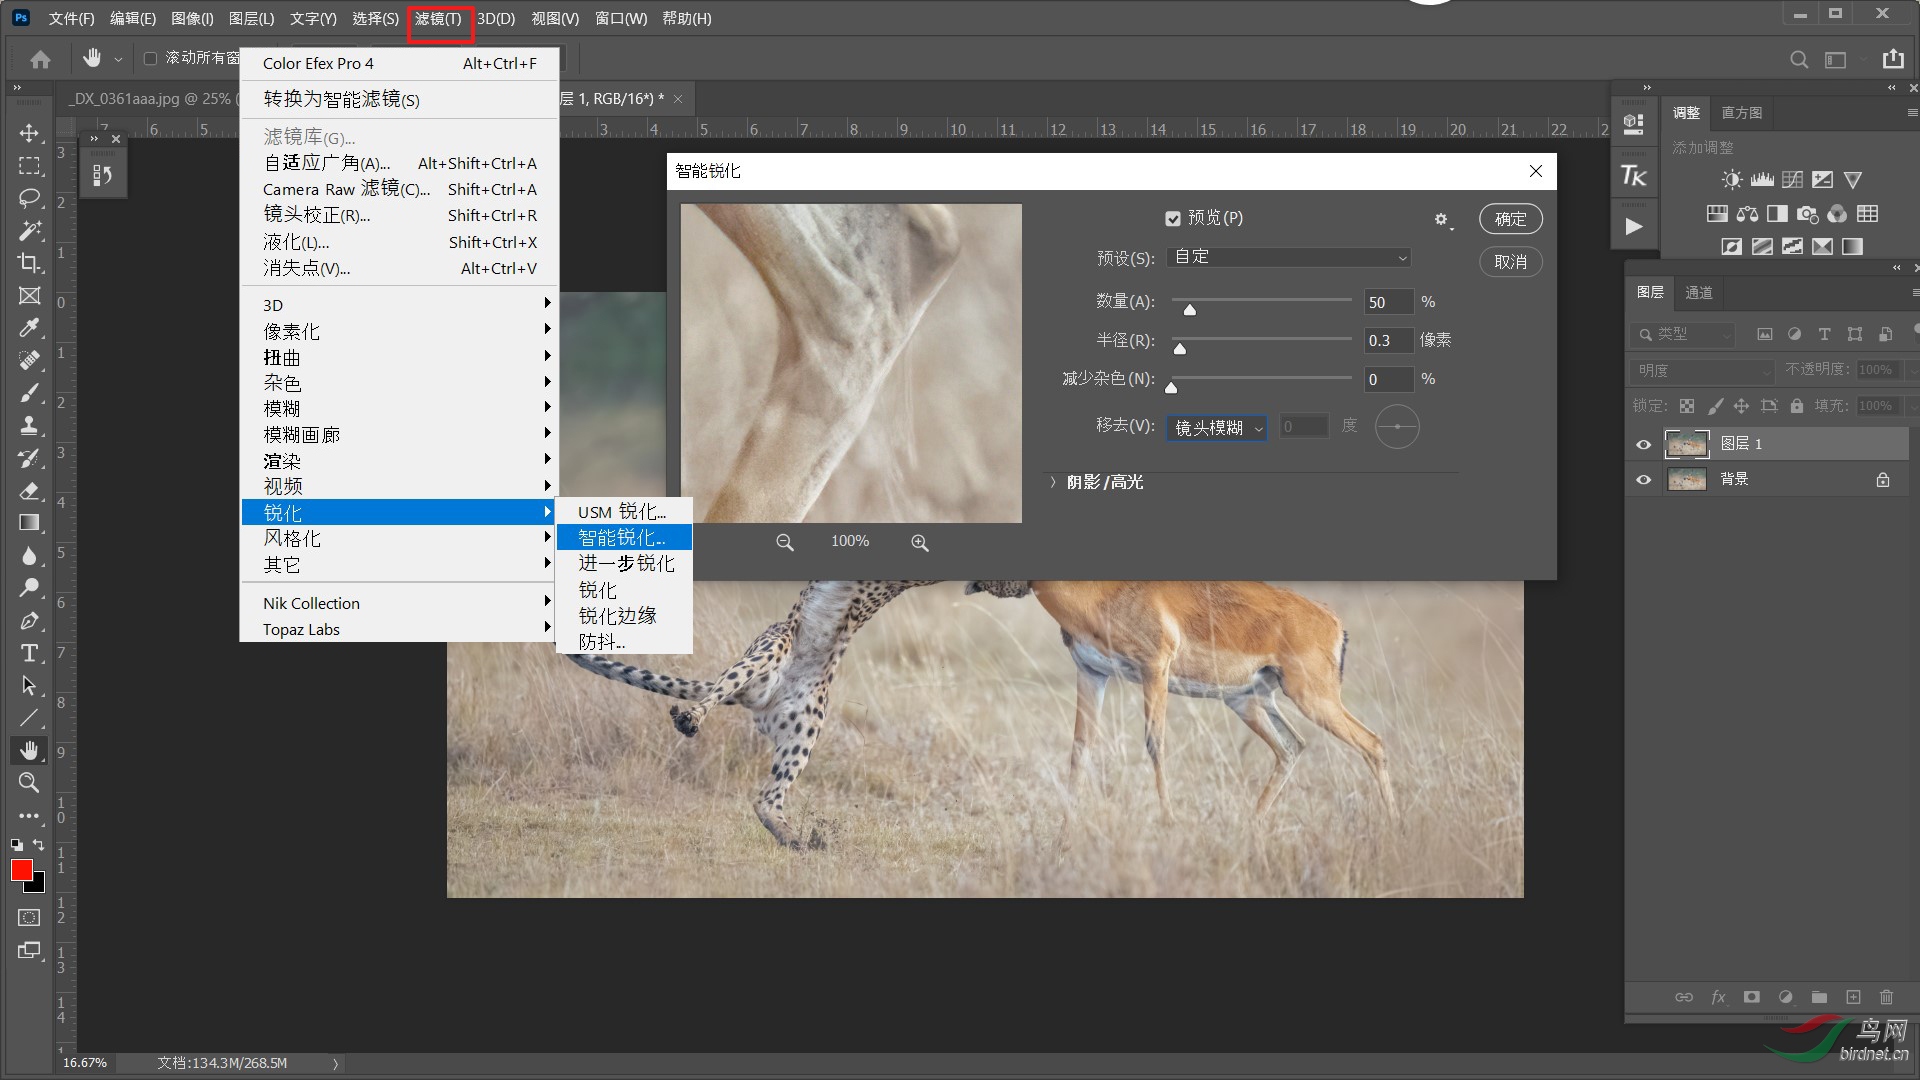This screenshot has height=1080, width=1920.
Task: Click the 确定 button
Action: pos(1510,219)
